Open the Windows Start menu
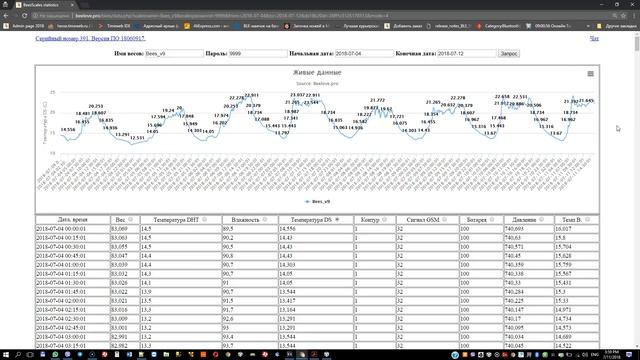This screenshot has height=360, width=640. [x=6, y=355]
